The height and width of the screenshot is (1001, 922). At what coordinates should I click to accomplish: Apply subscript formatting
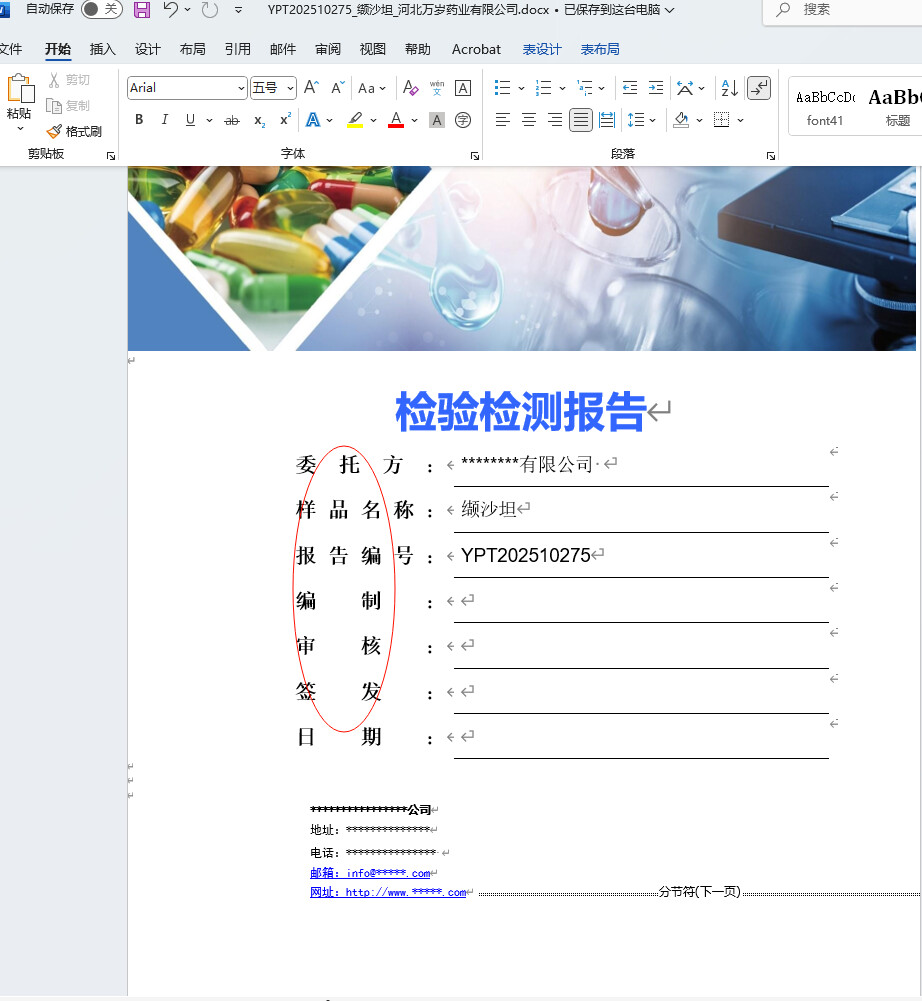tap(259, 120)
